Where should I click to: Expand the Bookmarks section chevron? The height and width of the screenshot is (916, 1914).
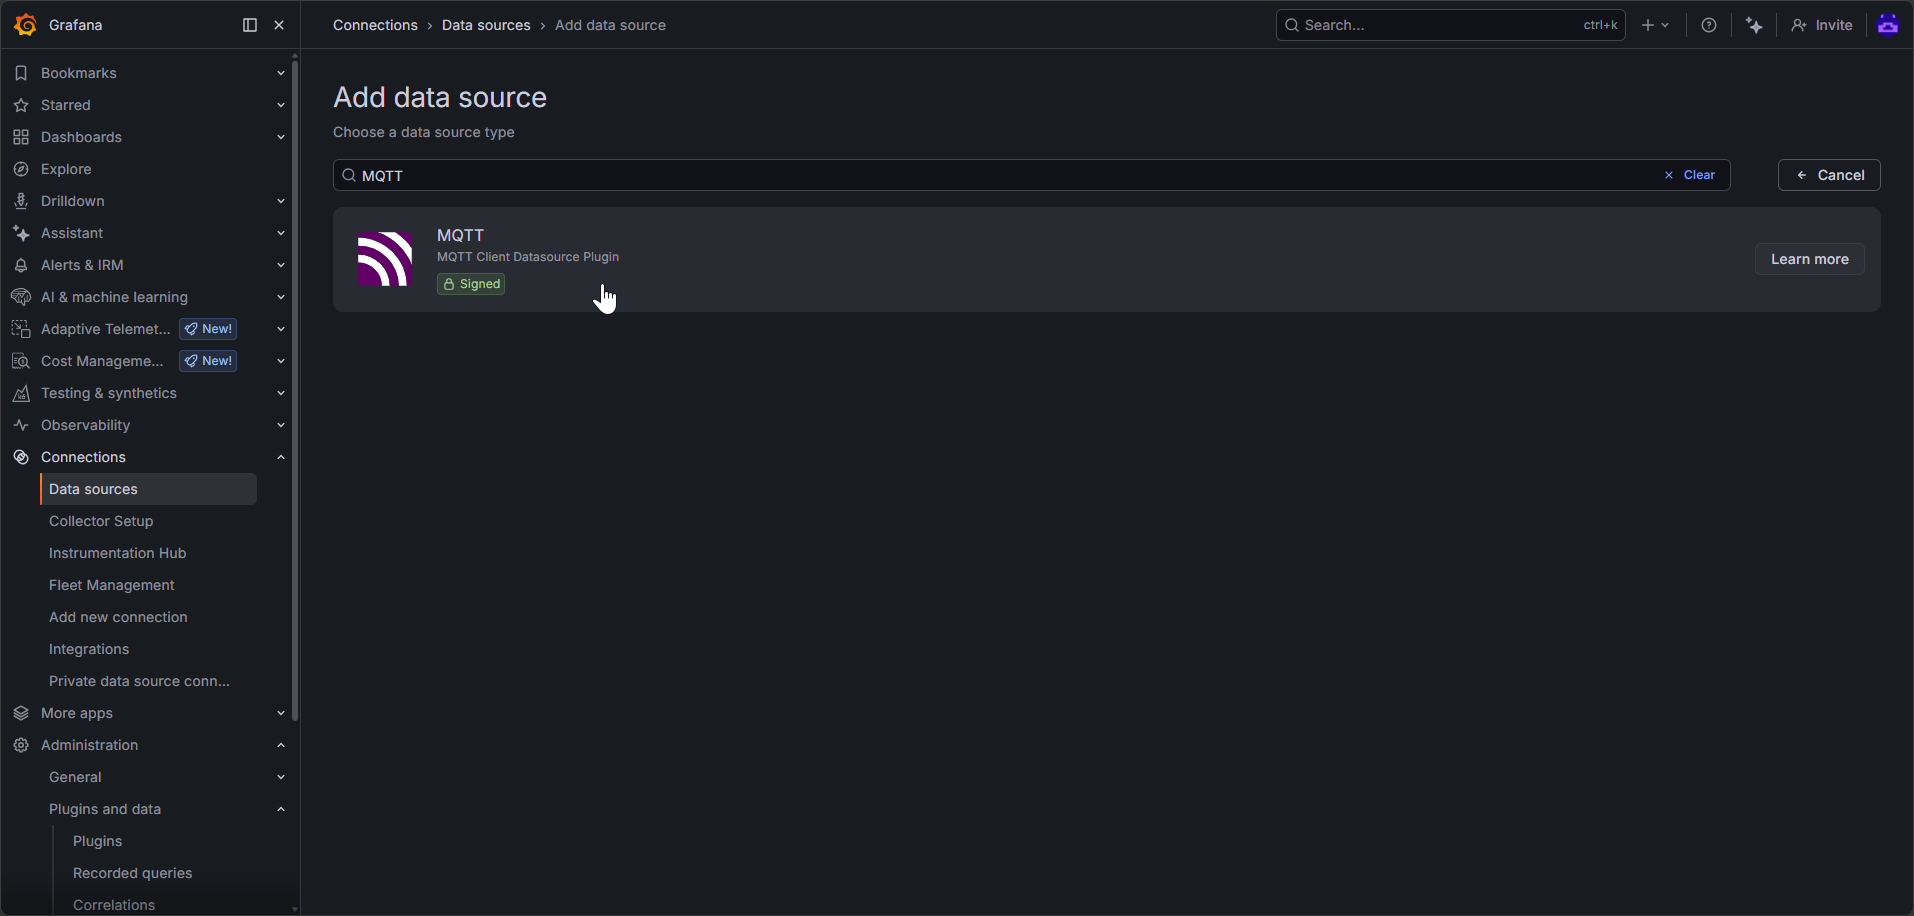point(281,73)
